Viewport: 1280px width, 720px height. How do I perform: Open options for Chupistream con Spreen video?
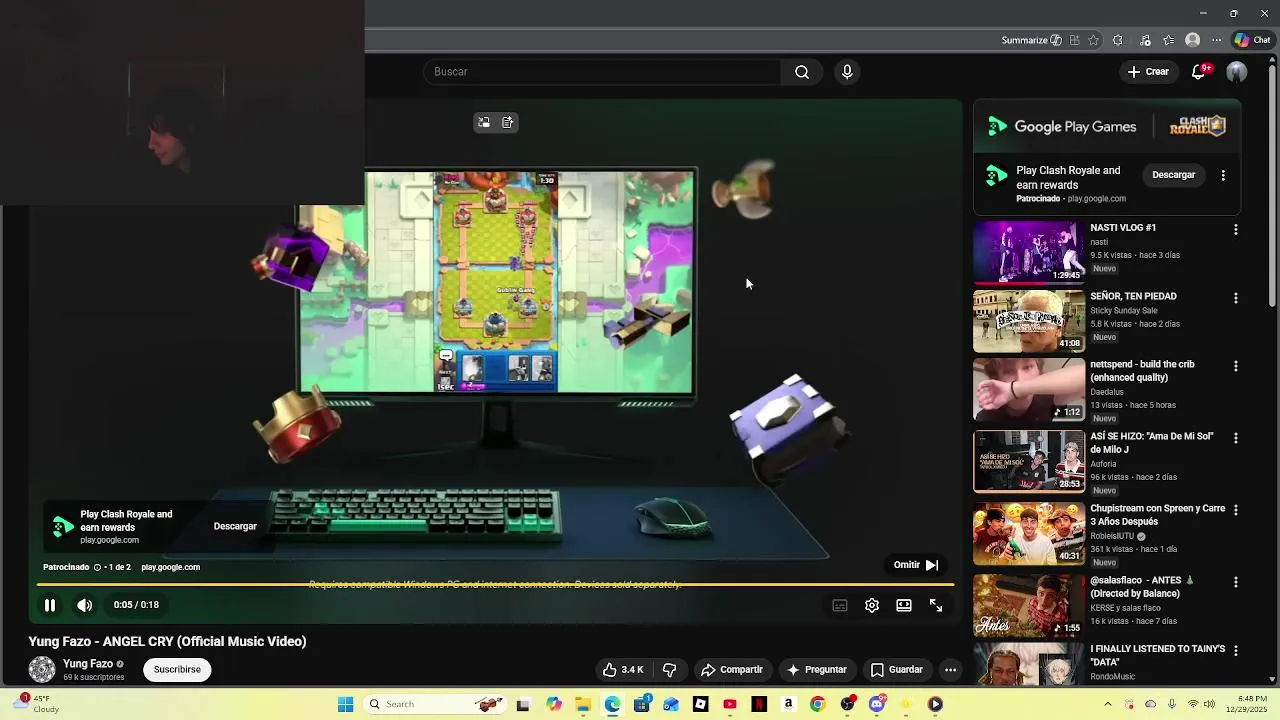pyautogui.click(x=1236, y=510)
